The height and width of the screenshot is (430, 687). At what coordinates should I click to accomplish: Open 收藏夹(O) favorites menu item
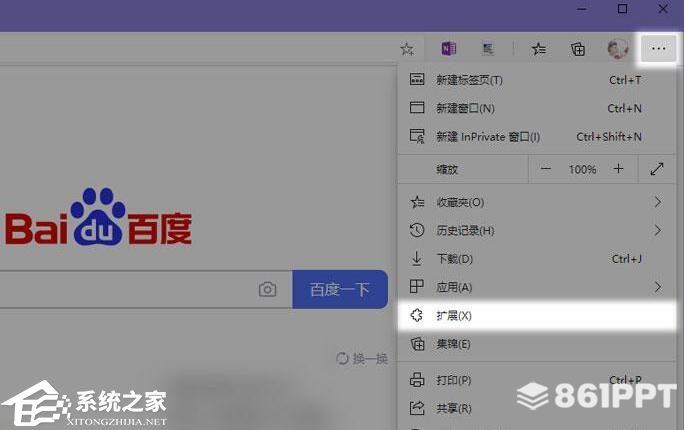[537, 202]
